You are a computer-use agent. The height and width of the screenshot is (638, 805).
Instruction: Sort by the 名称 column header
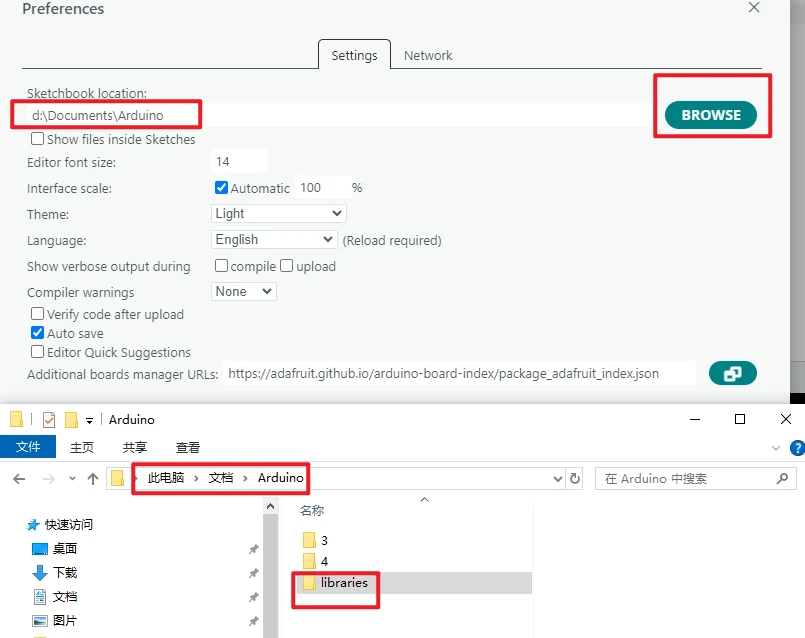click(312, 511)
